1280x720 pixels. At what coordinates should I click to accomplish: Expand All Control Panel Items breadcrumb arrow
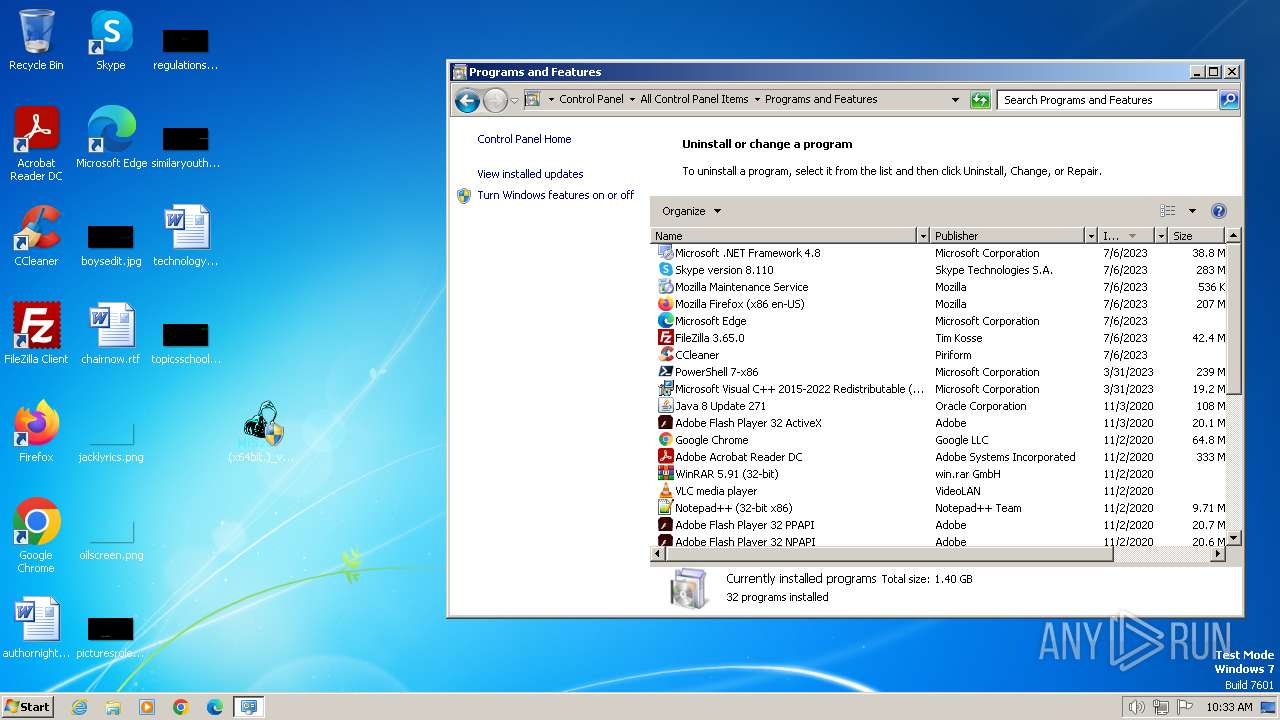(757, 100)
